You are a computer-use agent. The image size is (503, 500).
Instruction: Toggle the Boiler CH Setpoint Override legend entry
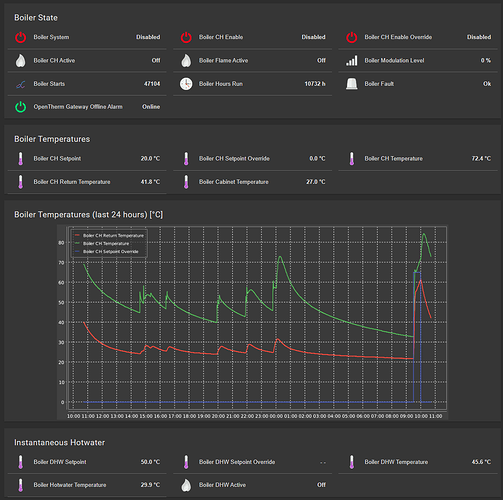coord(107,252)
